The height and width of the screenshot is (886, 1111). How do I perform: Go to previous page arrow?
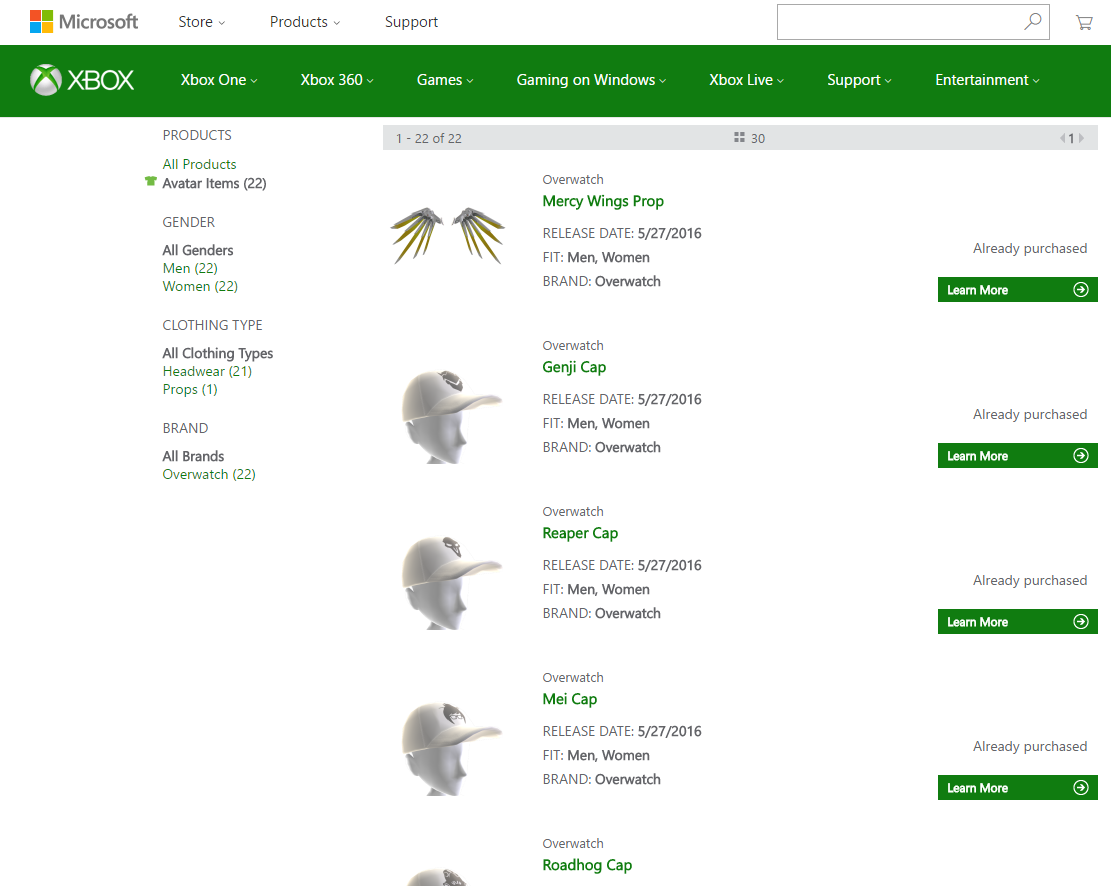click(x=1062, y=138)
